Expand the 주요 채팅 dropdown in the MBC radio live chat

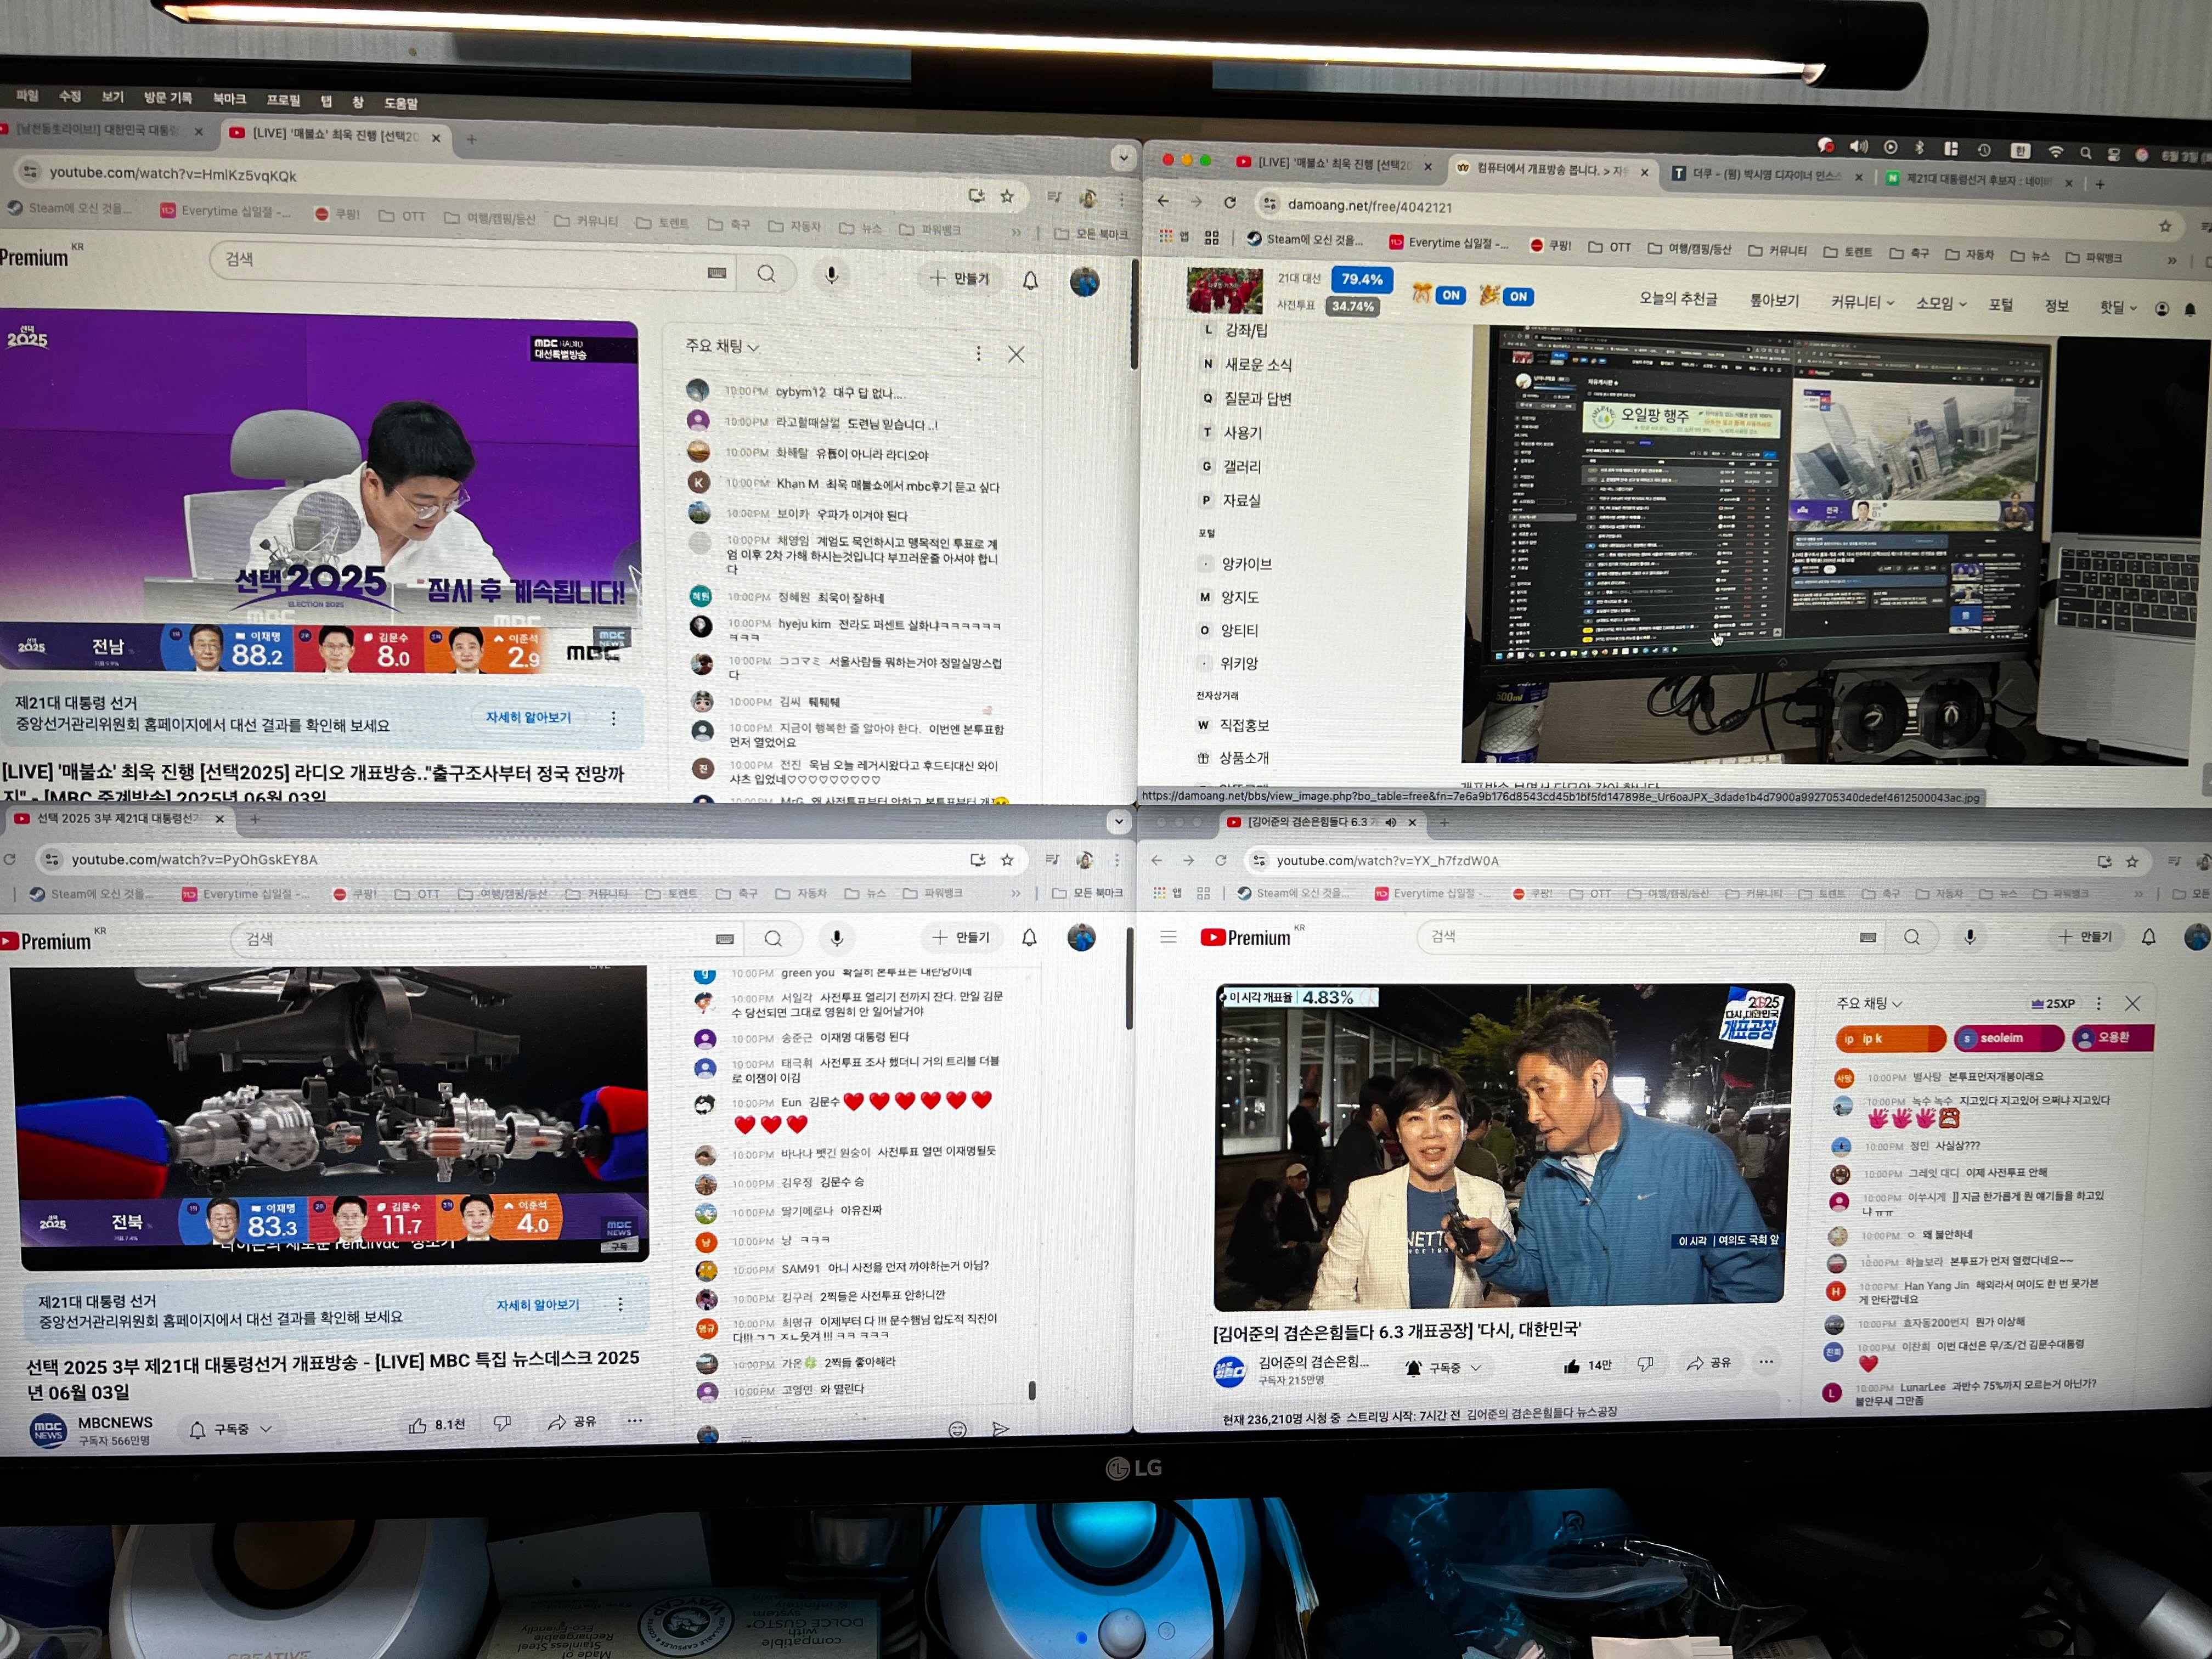tap(721, 346)
